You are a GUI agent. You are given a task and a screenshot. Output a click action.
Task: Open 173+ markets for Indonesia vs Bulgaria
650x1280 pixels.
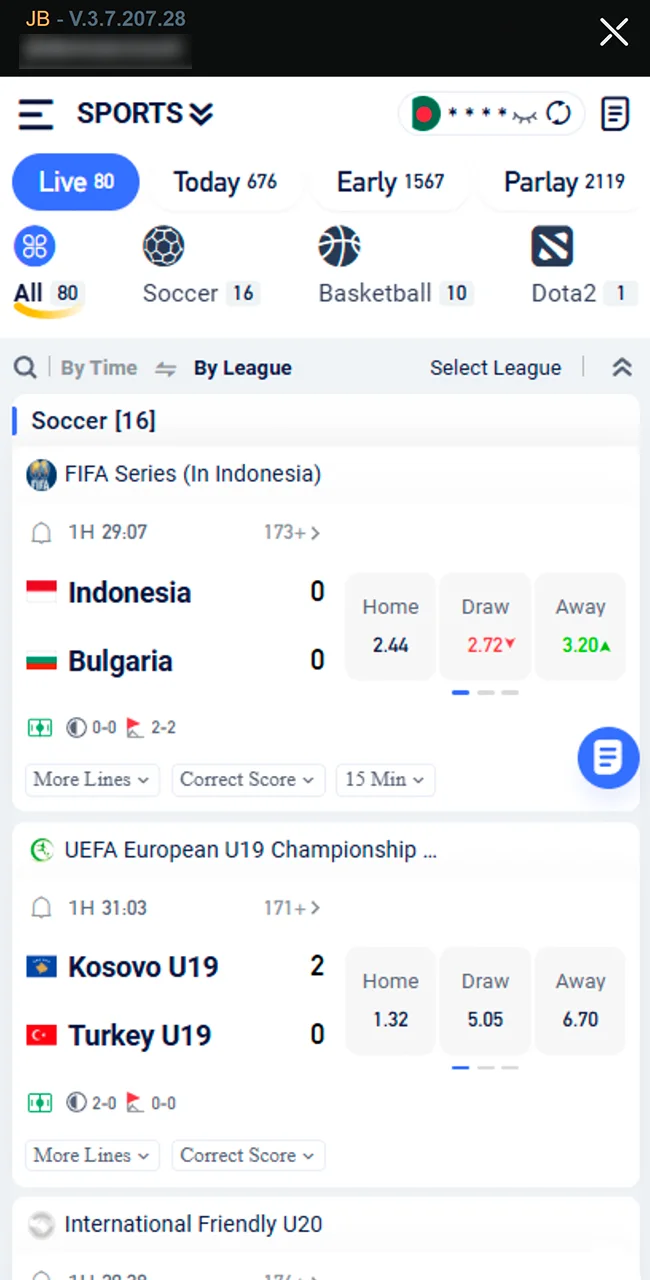pyautogui.click(x=290, y=532)
